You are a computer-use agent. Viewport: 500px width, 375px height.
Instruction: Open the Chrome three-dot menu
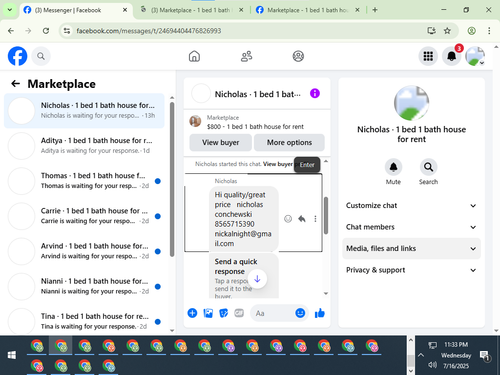[489, 31]
